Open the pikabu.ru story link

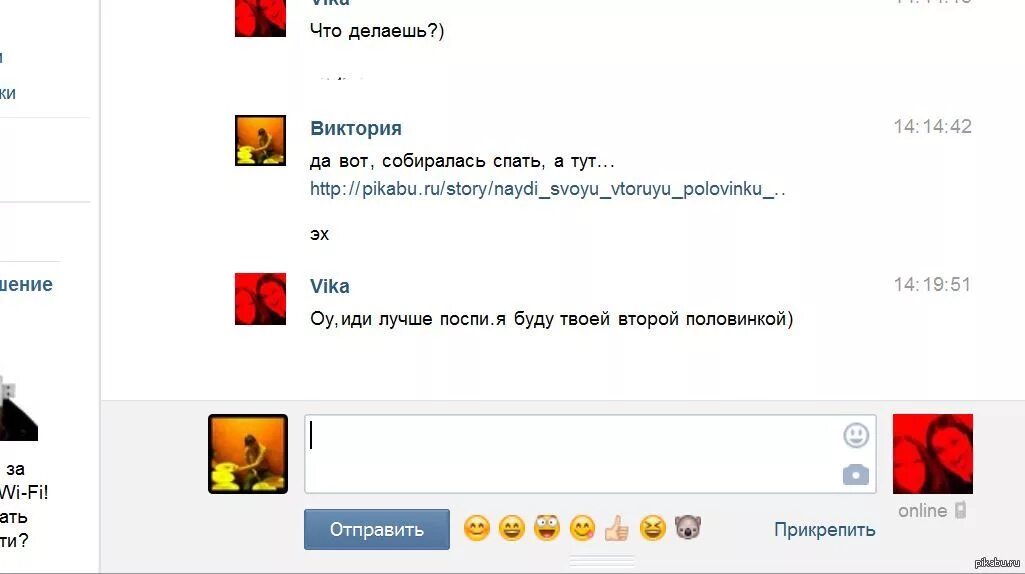tap(548, 190)
